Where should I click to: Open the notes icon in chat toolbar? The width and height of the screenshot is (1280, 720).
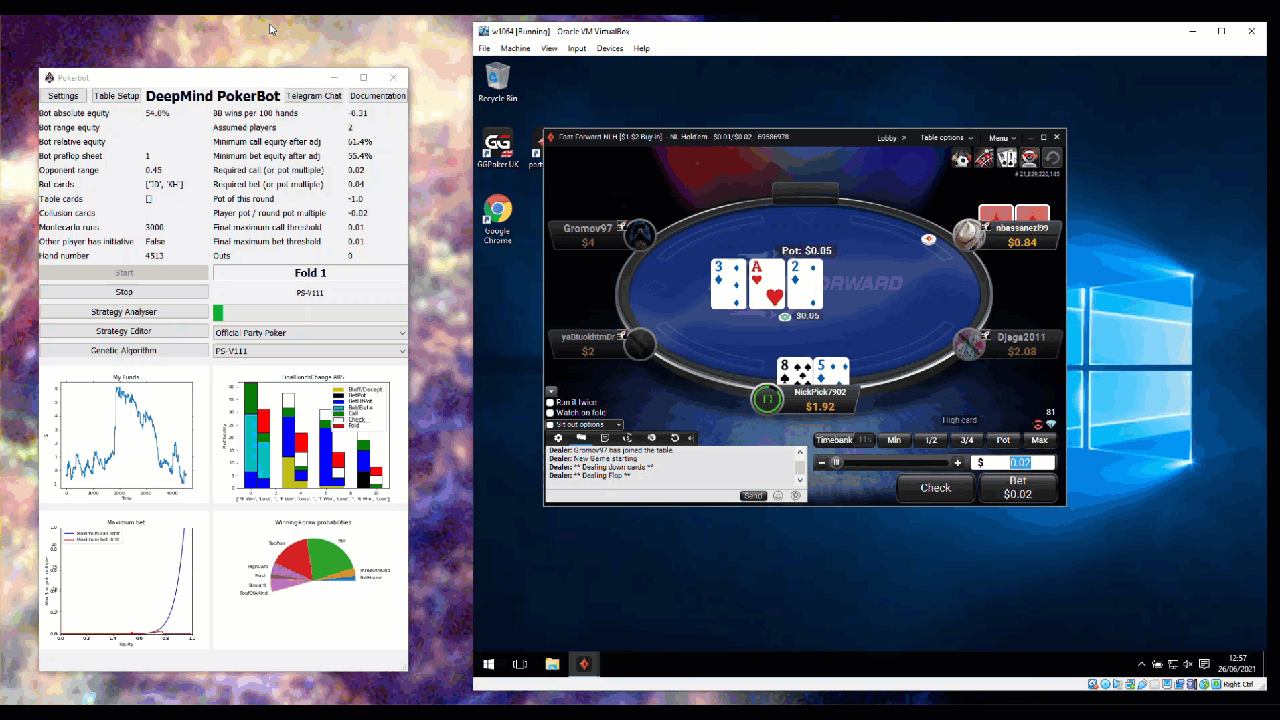(605, 438)
